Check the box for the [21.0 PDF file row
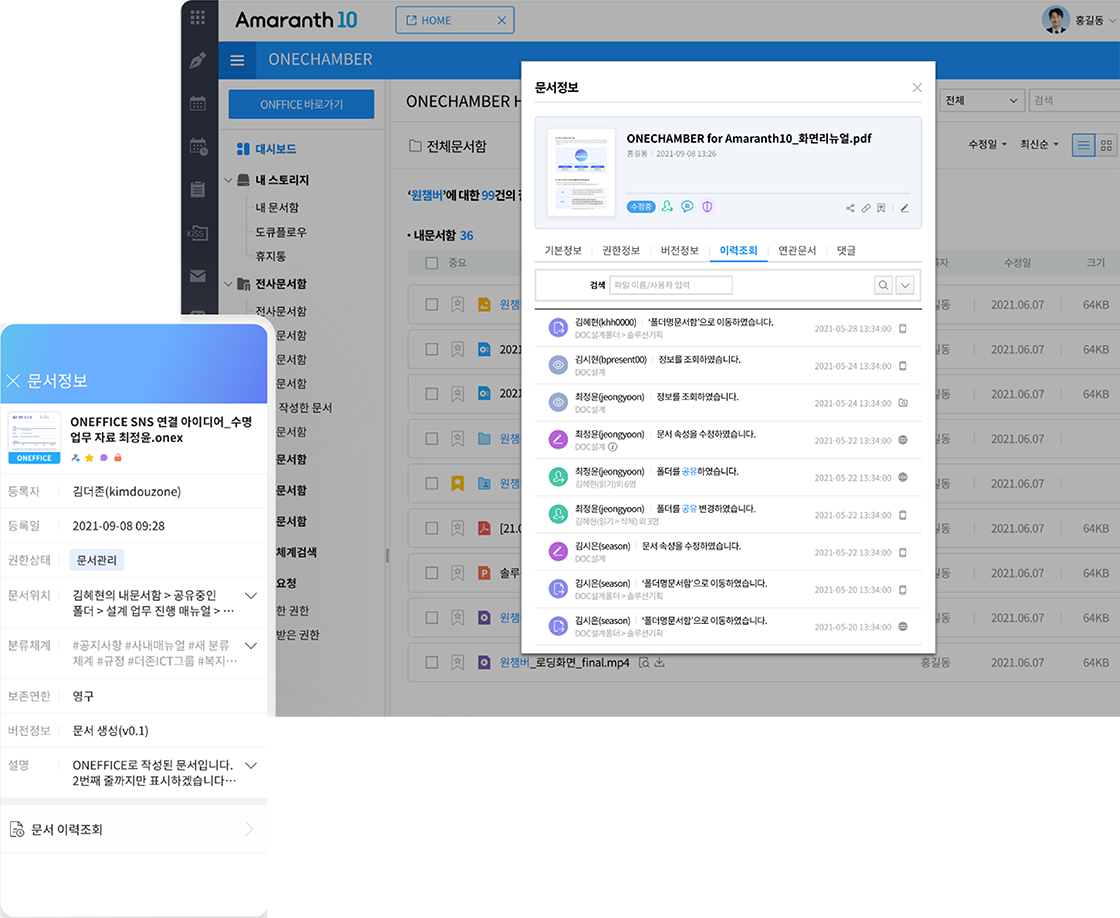This screenshot has height=918, width=1120. click(431, 528)
